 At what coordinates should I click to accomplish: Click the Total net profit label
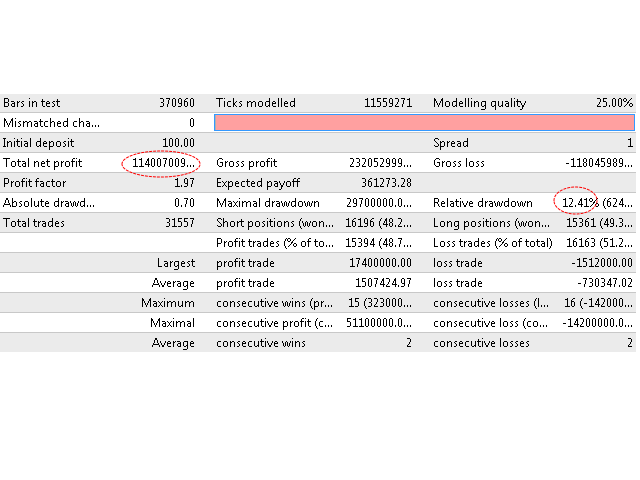pos(42,163)
